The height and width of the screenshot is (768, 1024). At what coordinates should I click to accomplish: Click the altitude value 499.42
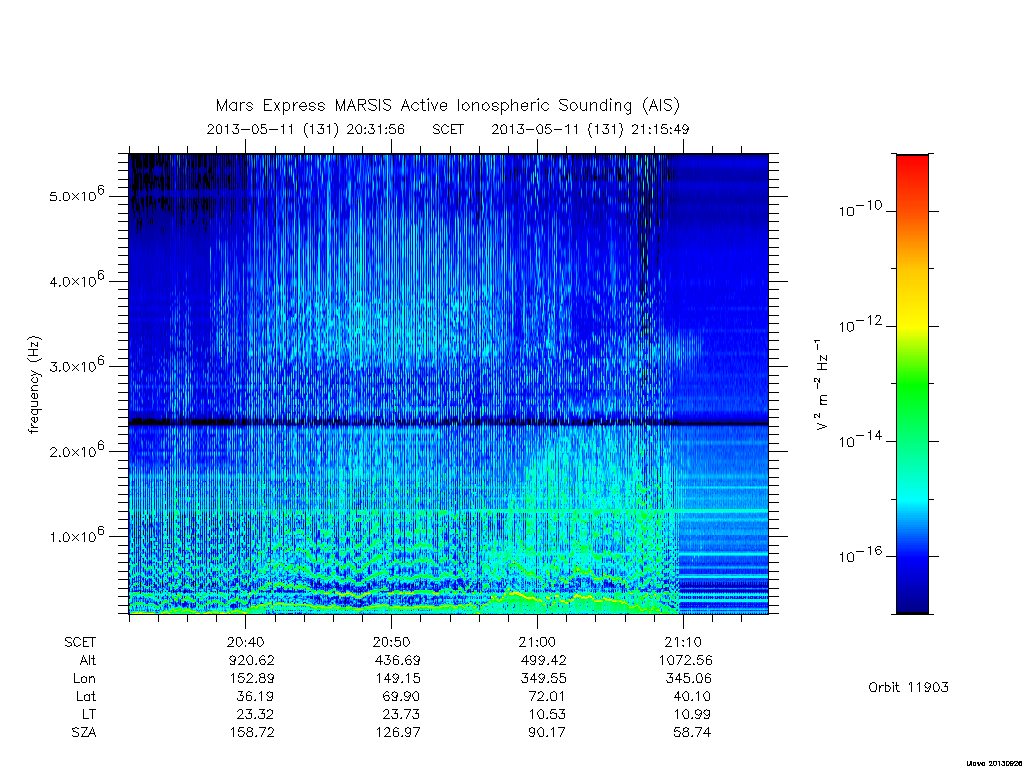pos(543,660)
